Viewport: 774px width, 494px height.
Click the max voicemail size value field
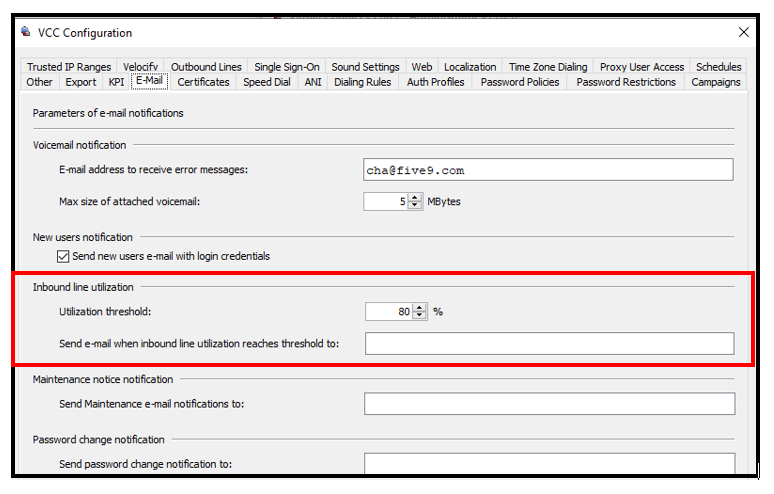[386, 201]
